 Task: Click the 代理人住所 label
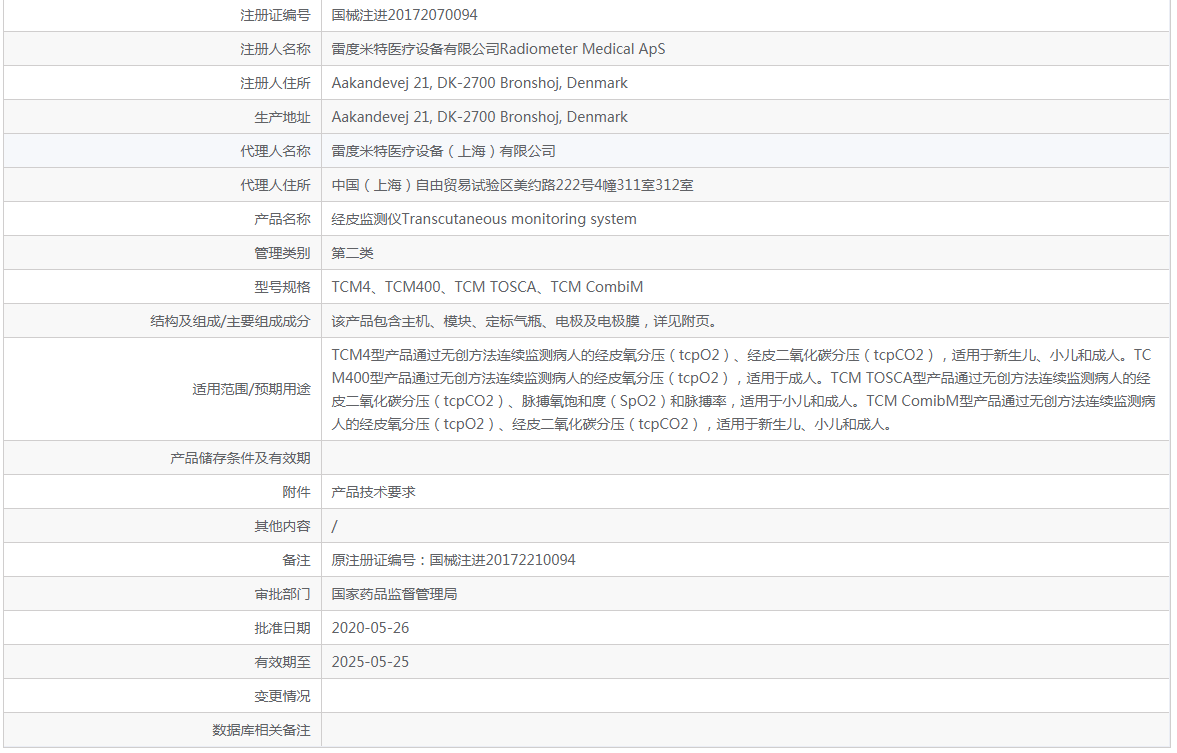click(275, 185)
